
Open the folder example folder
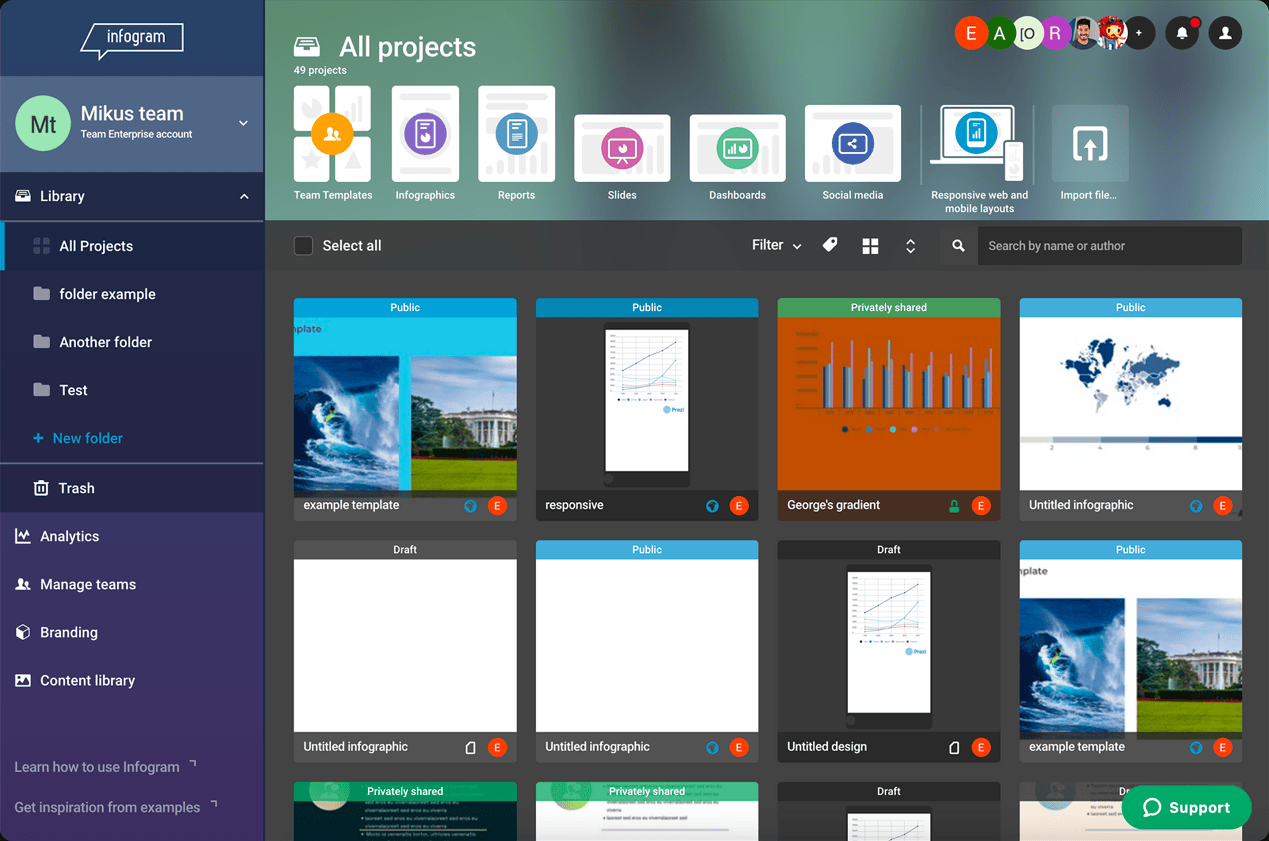[132, 294]
